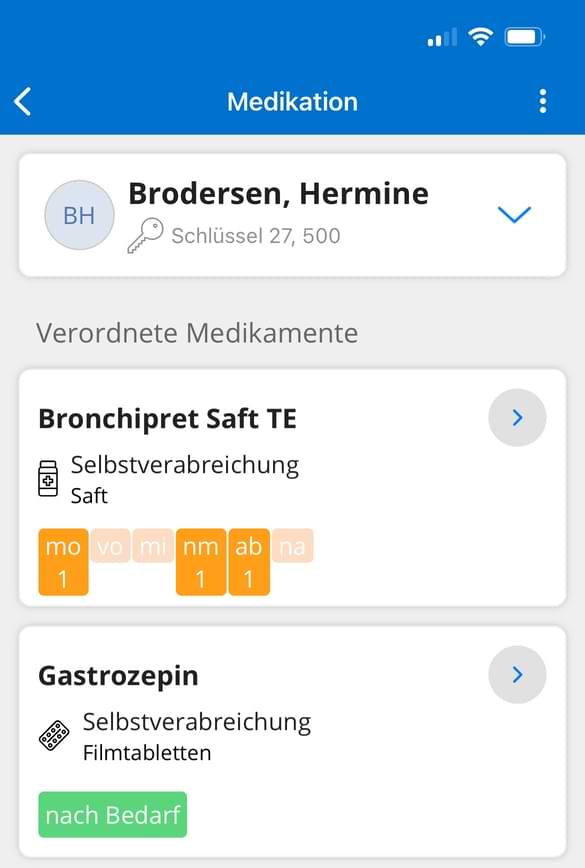Image resolution: width=585 pixels, height=868 pixels.
Task: Tap the 'na' evening dose field
Action: [x=290, y=546]
